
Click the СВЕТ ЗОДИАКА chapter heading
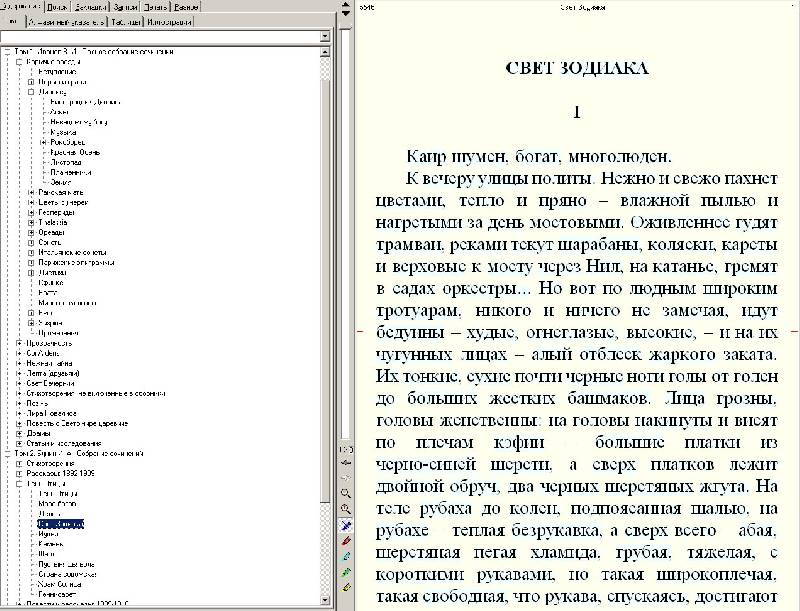577,68
